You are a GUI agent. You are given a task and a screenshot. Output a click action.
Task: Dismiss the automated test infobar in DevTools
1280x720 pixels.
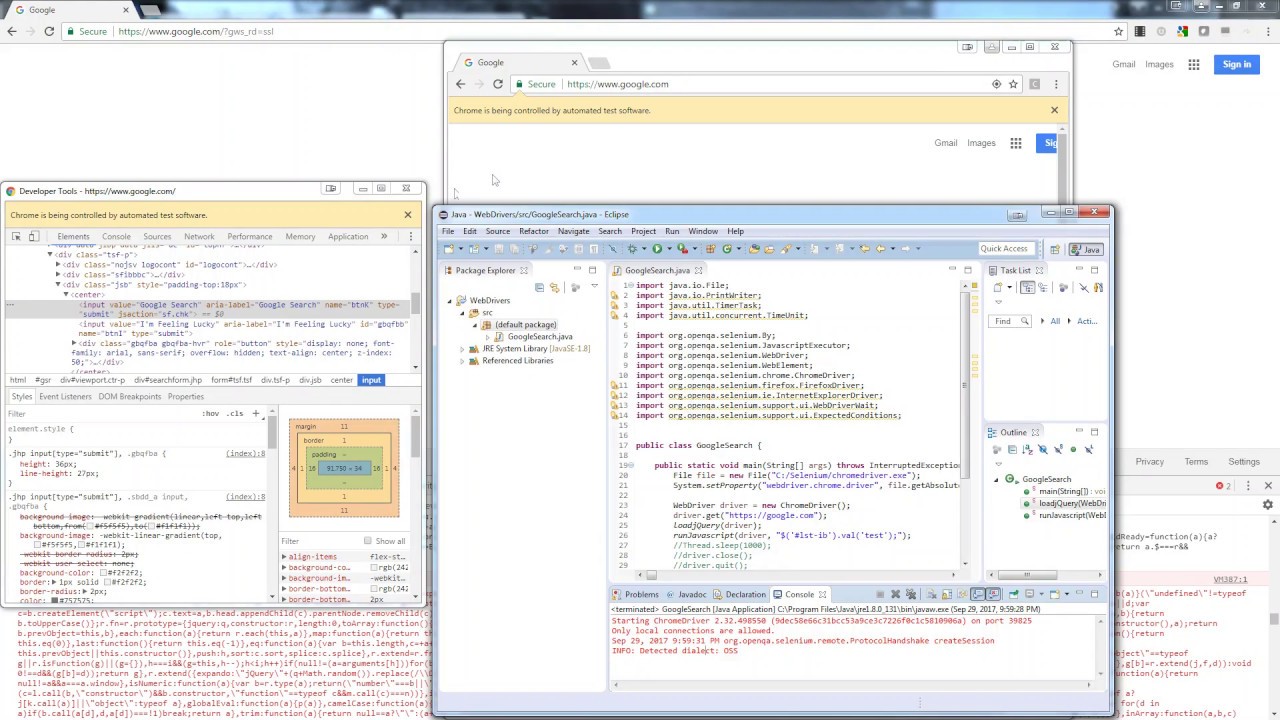pyautogui.click(x=408, y=215)
